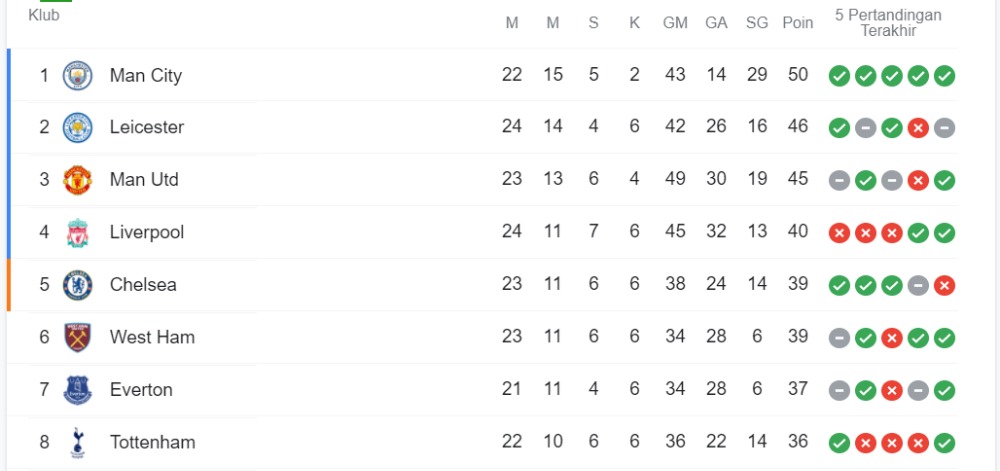Click the Tottenham club crest
This screenshot has width=1000, height=471.
pyautogui.click(x=77, y=442)
